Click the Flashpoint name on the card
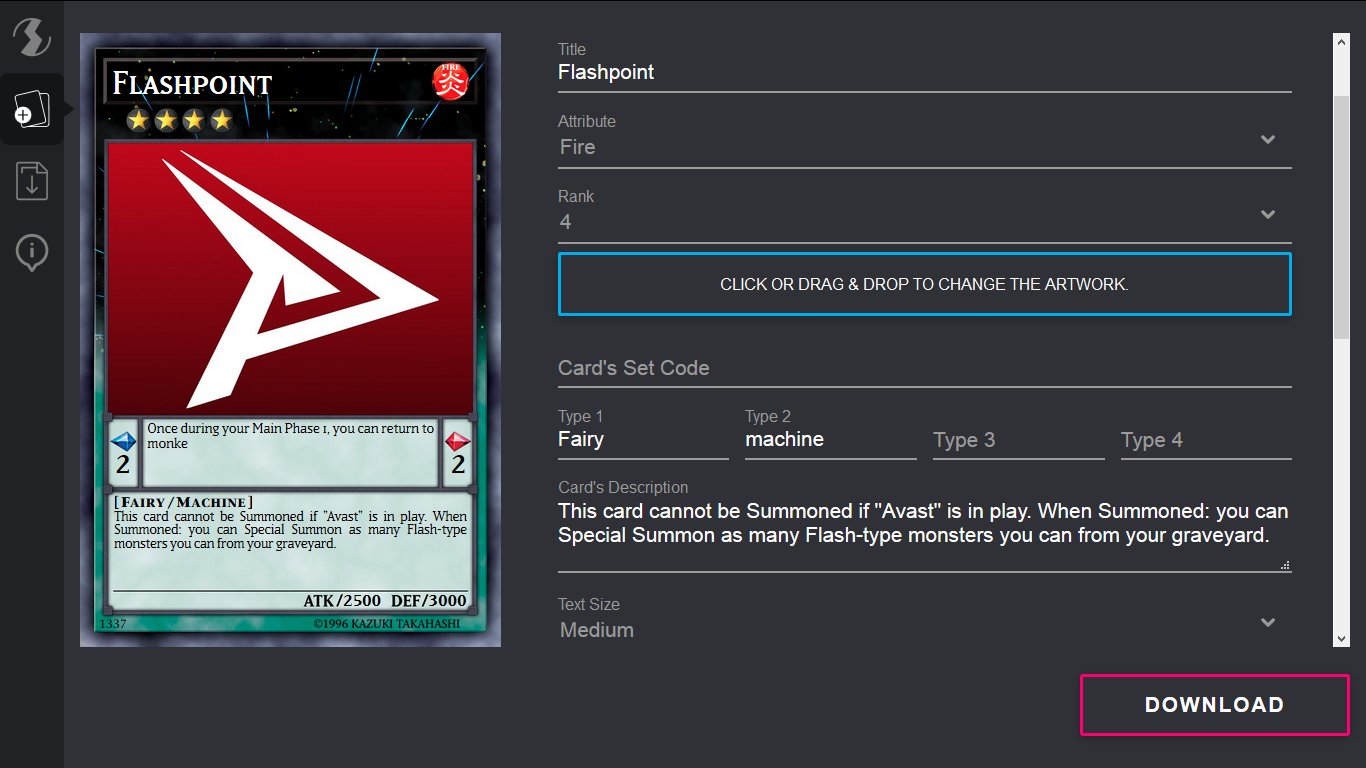 192,84
